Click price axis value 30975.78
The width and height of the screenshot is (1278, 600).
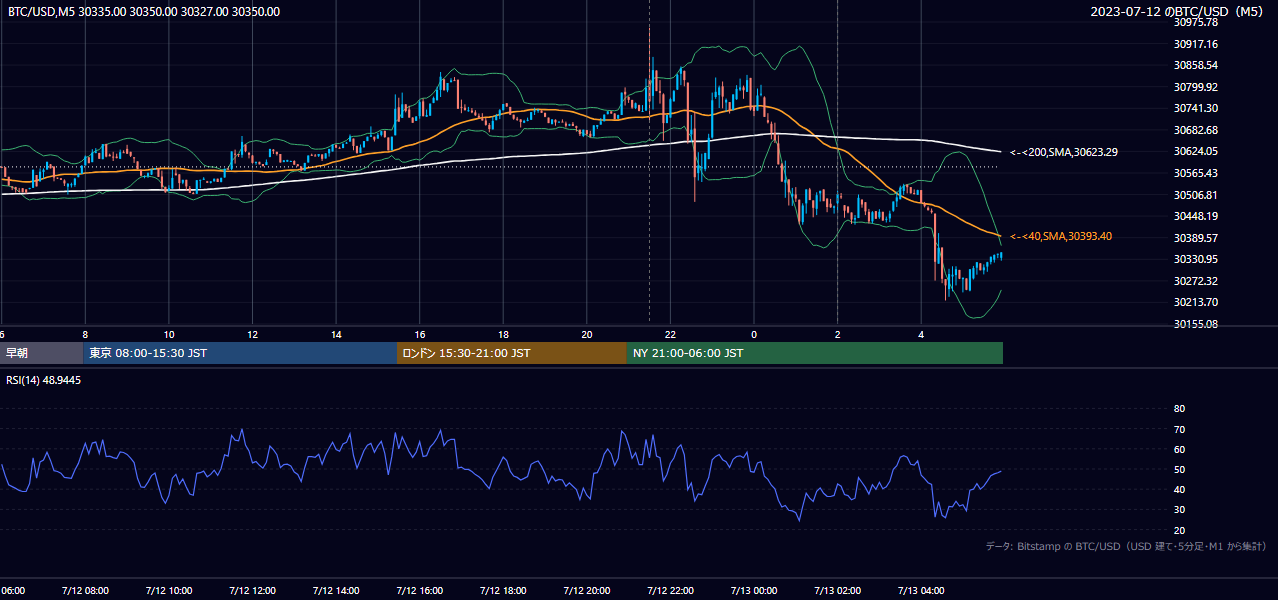click(x=1196, y=22)
